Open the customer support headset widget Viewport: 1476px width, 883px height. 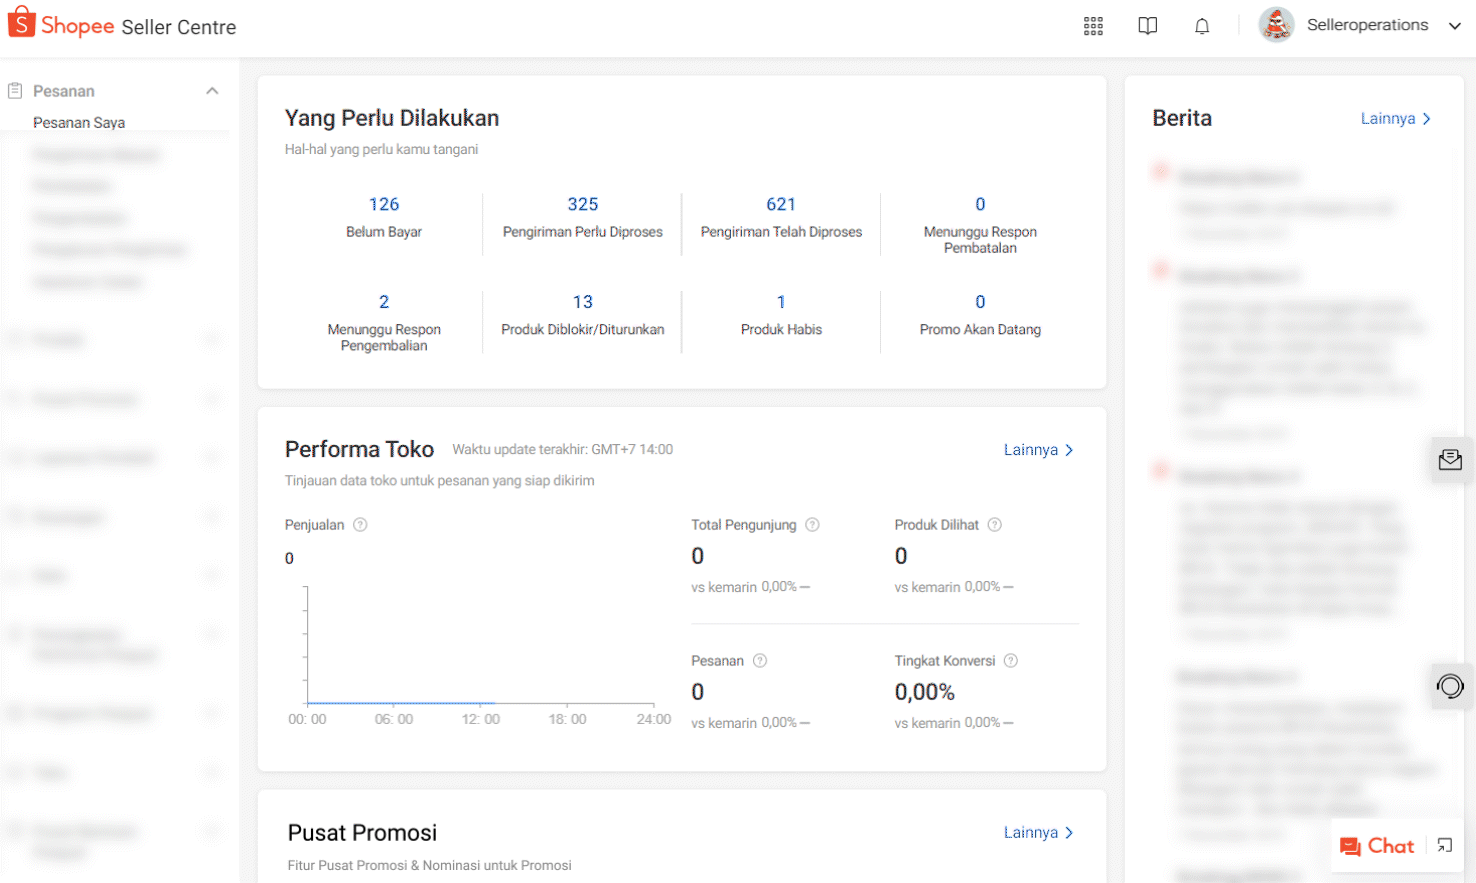[x=1449, y=686]
